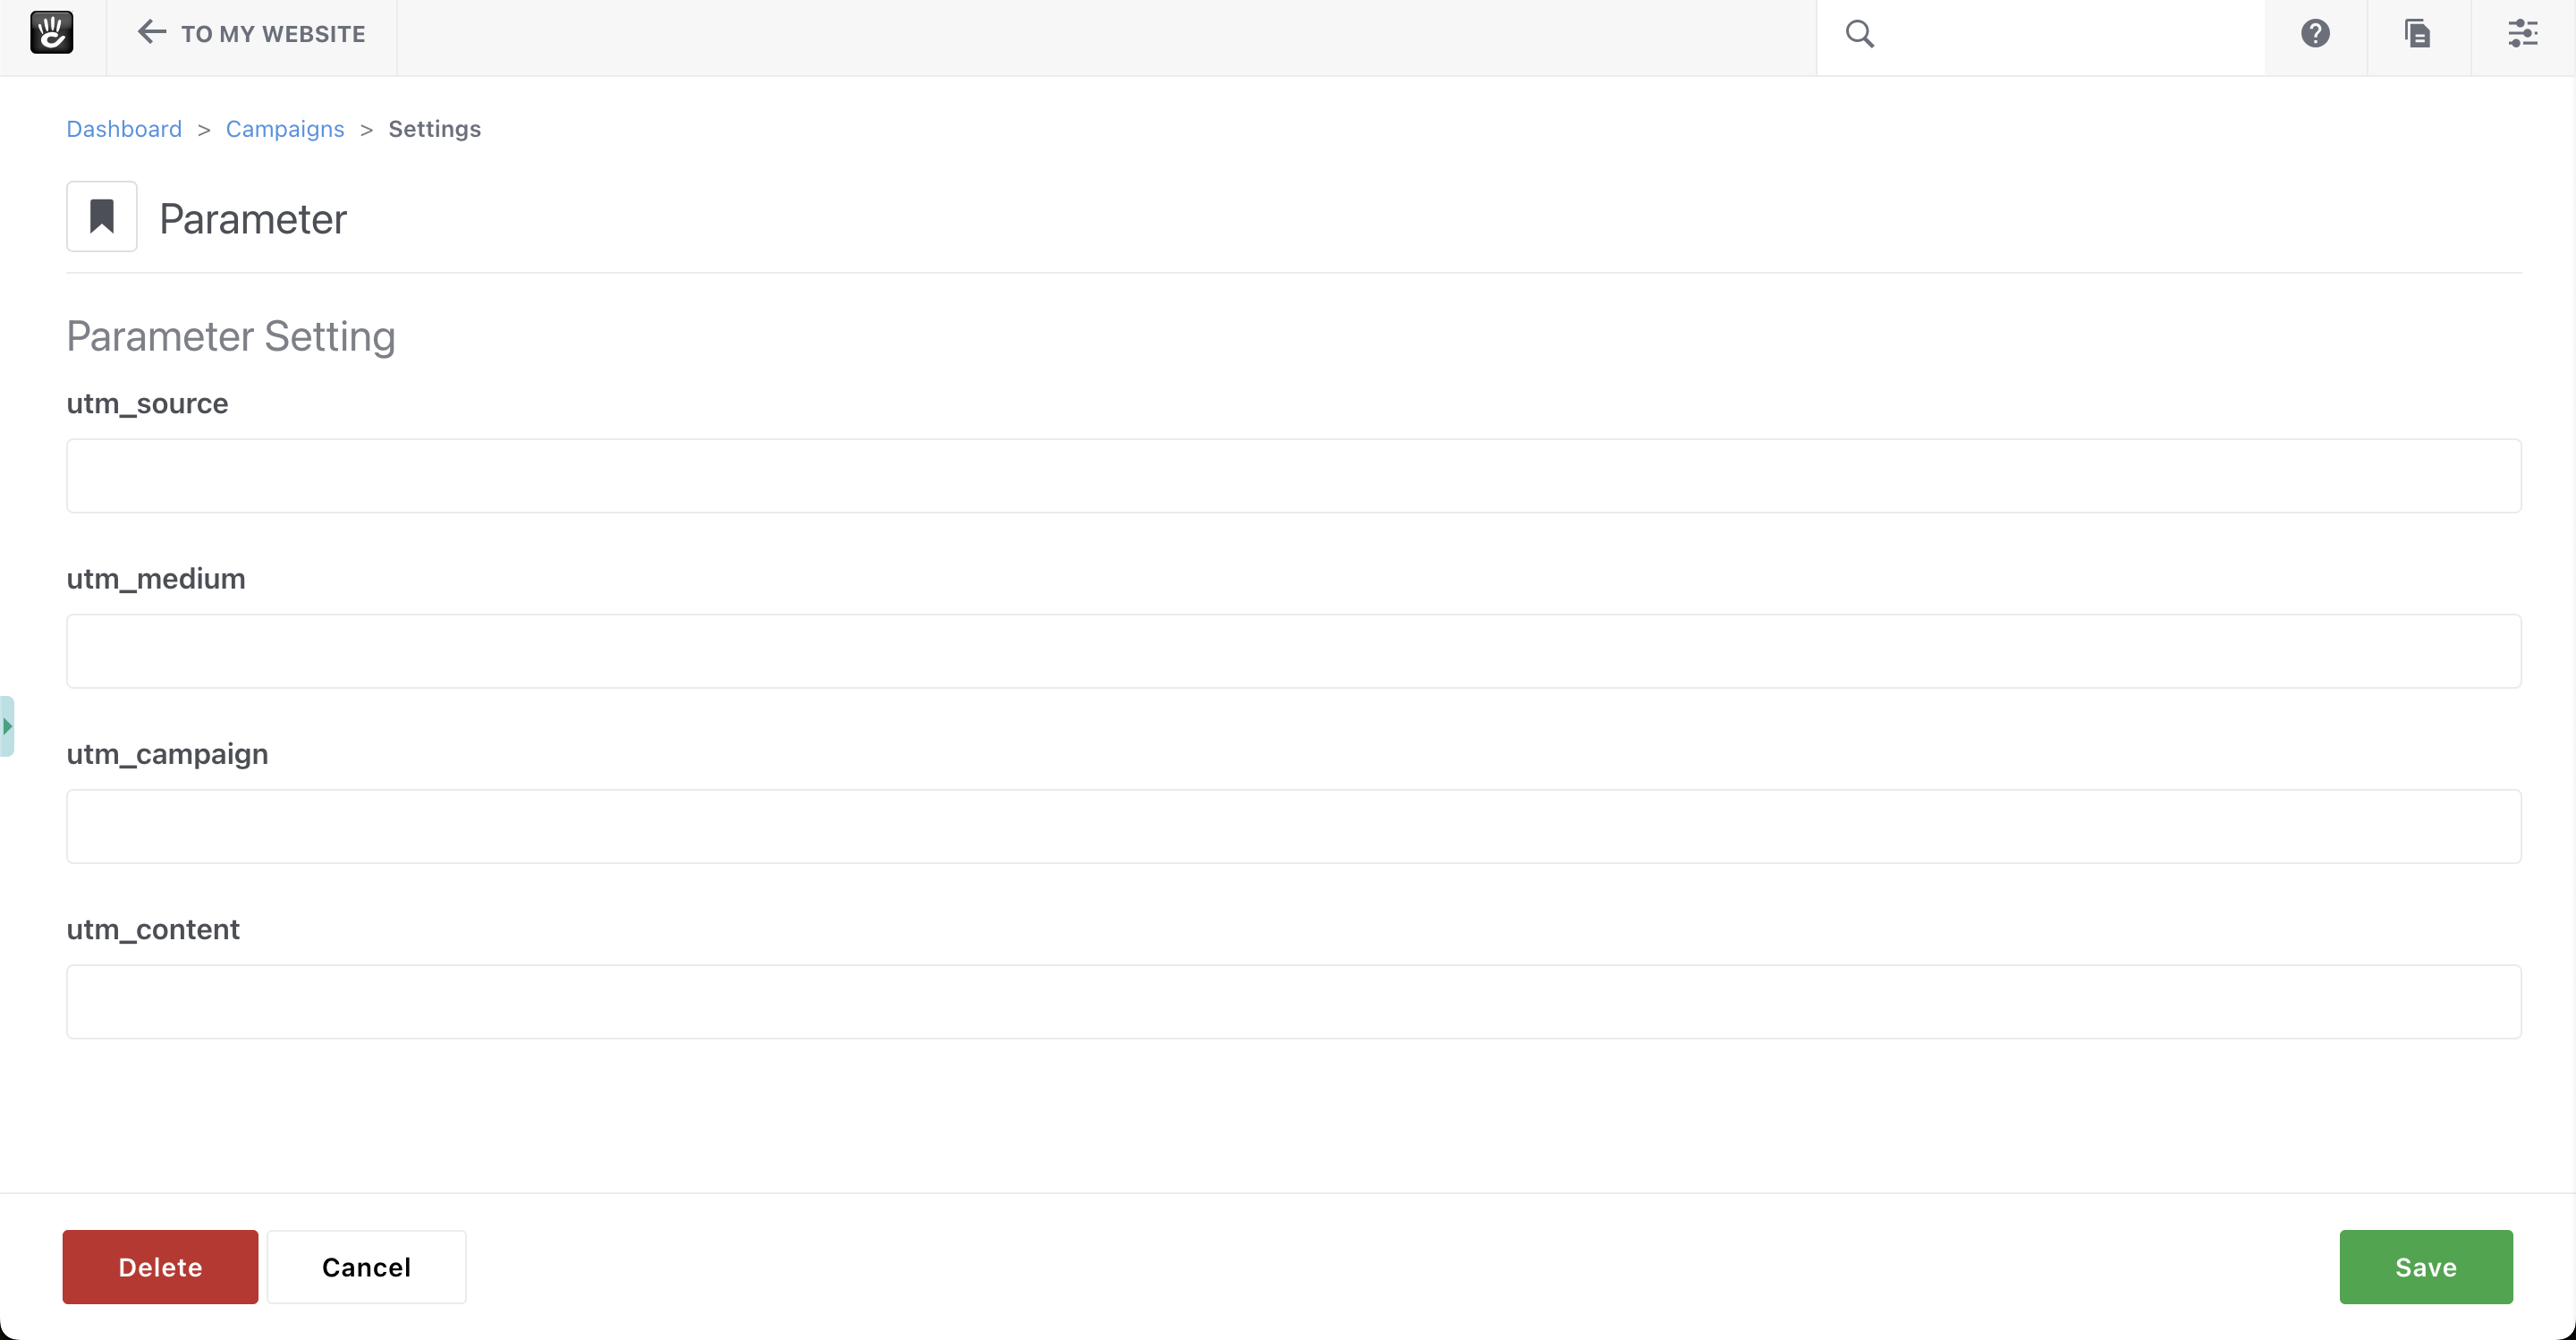This screenshot has height=1340, width=2576.
Task: Click the Cancel button
Action: coord(366,1267)
